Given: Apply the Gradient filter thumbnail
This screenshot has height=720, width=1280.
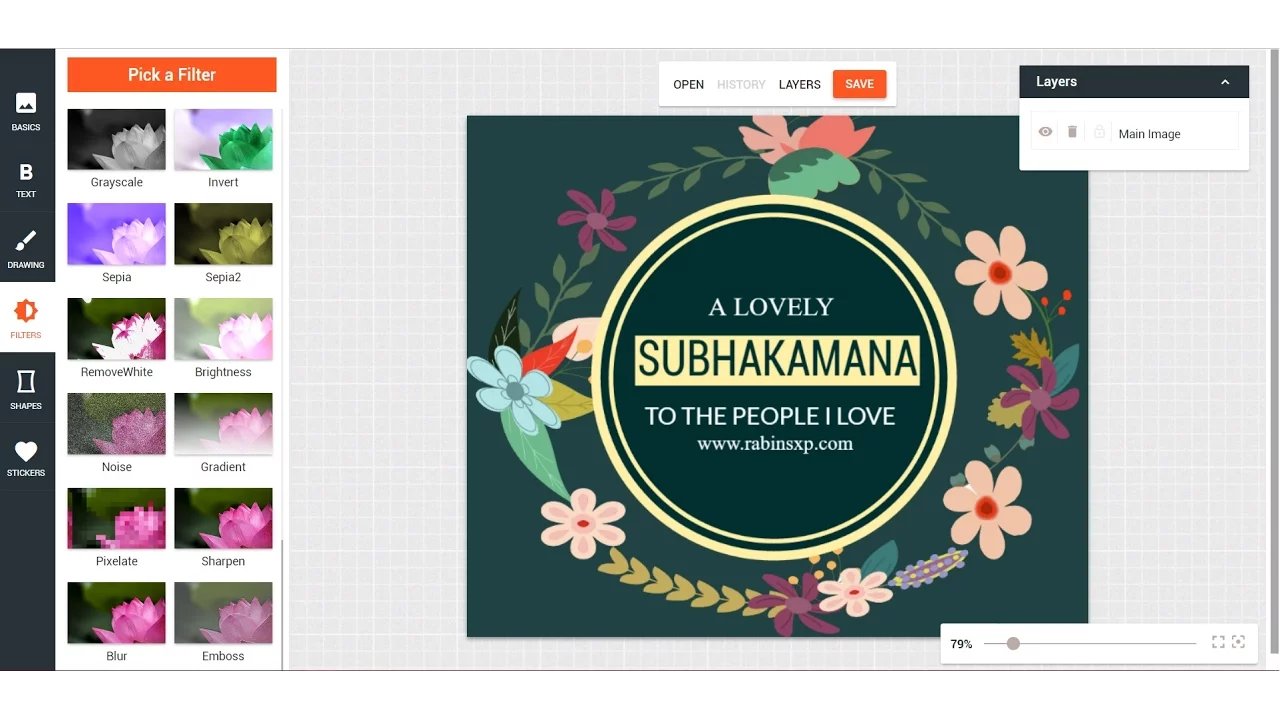Looking at the screenshot, I should 223,424.
